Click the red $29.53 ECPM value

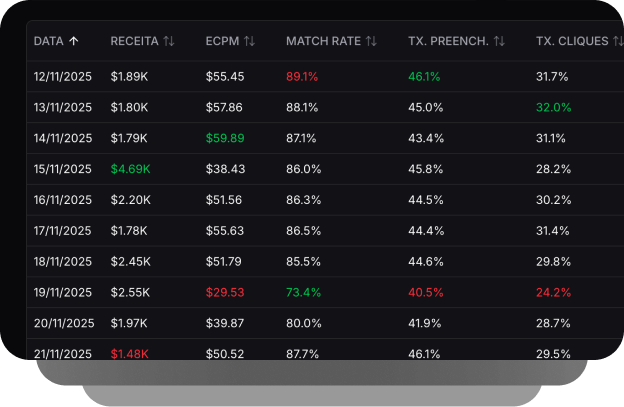pos(225,292)
